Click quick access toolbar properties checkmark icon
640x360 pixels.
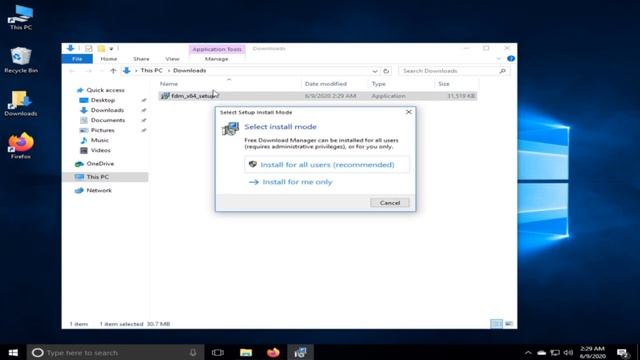pyautogui.click(x=89, y=49)
